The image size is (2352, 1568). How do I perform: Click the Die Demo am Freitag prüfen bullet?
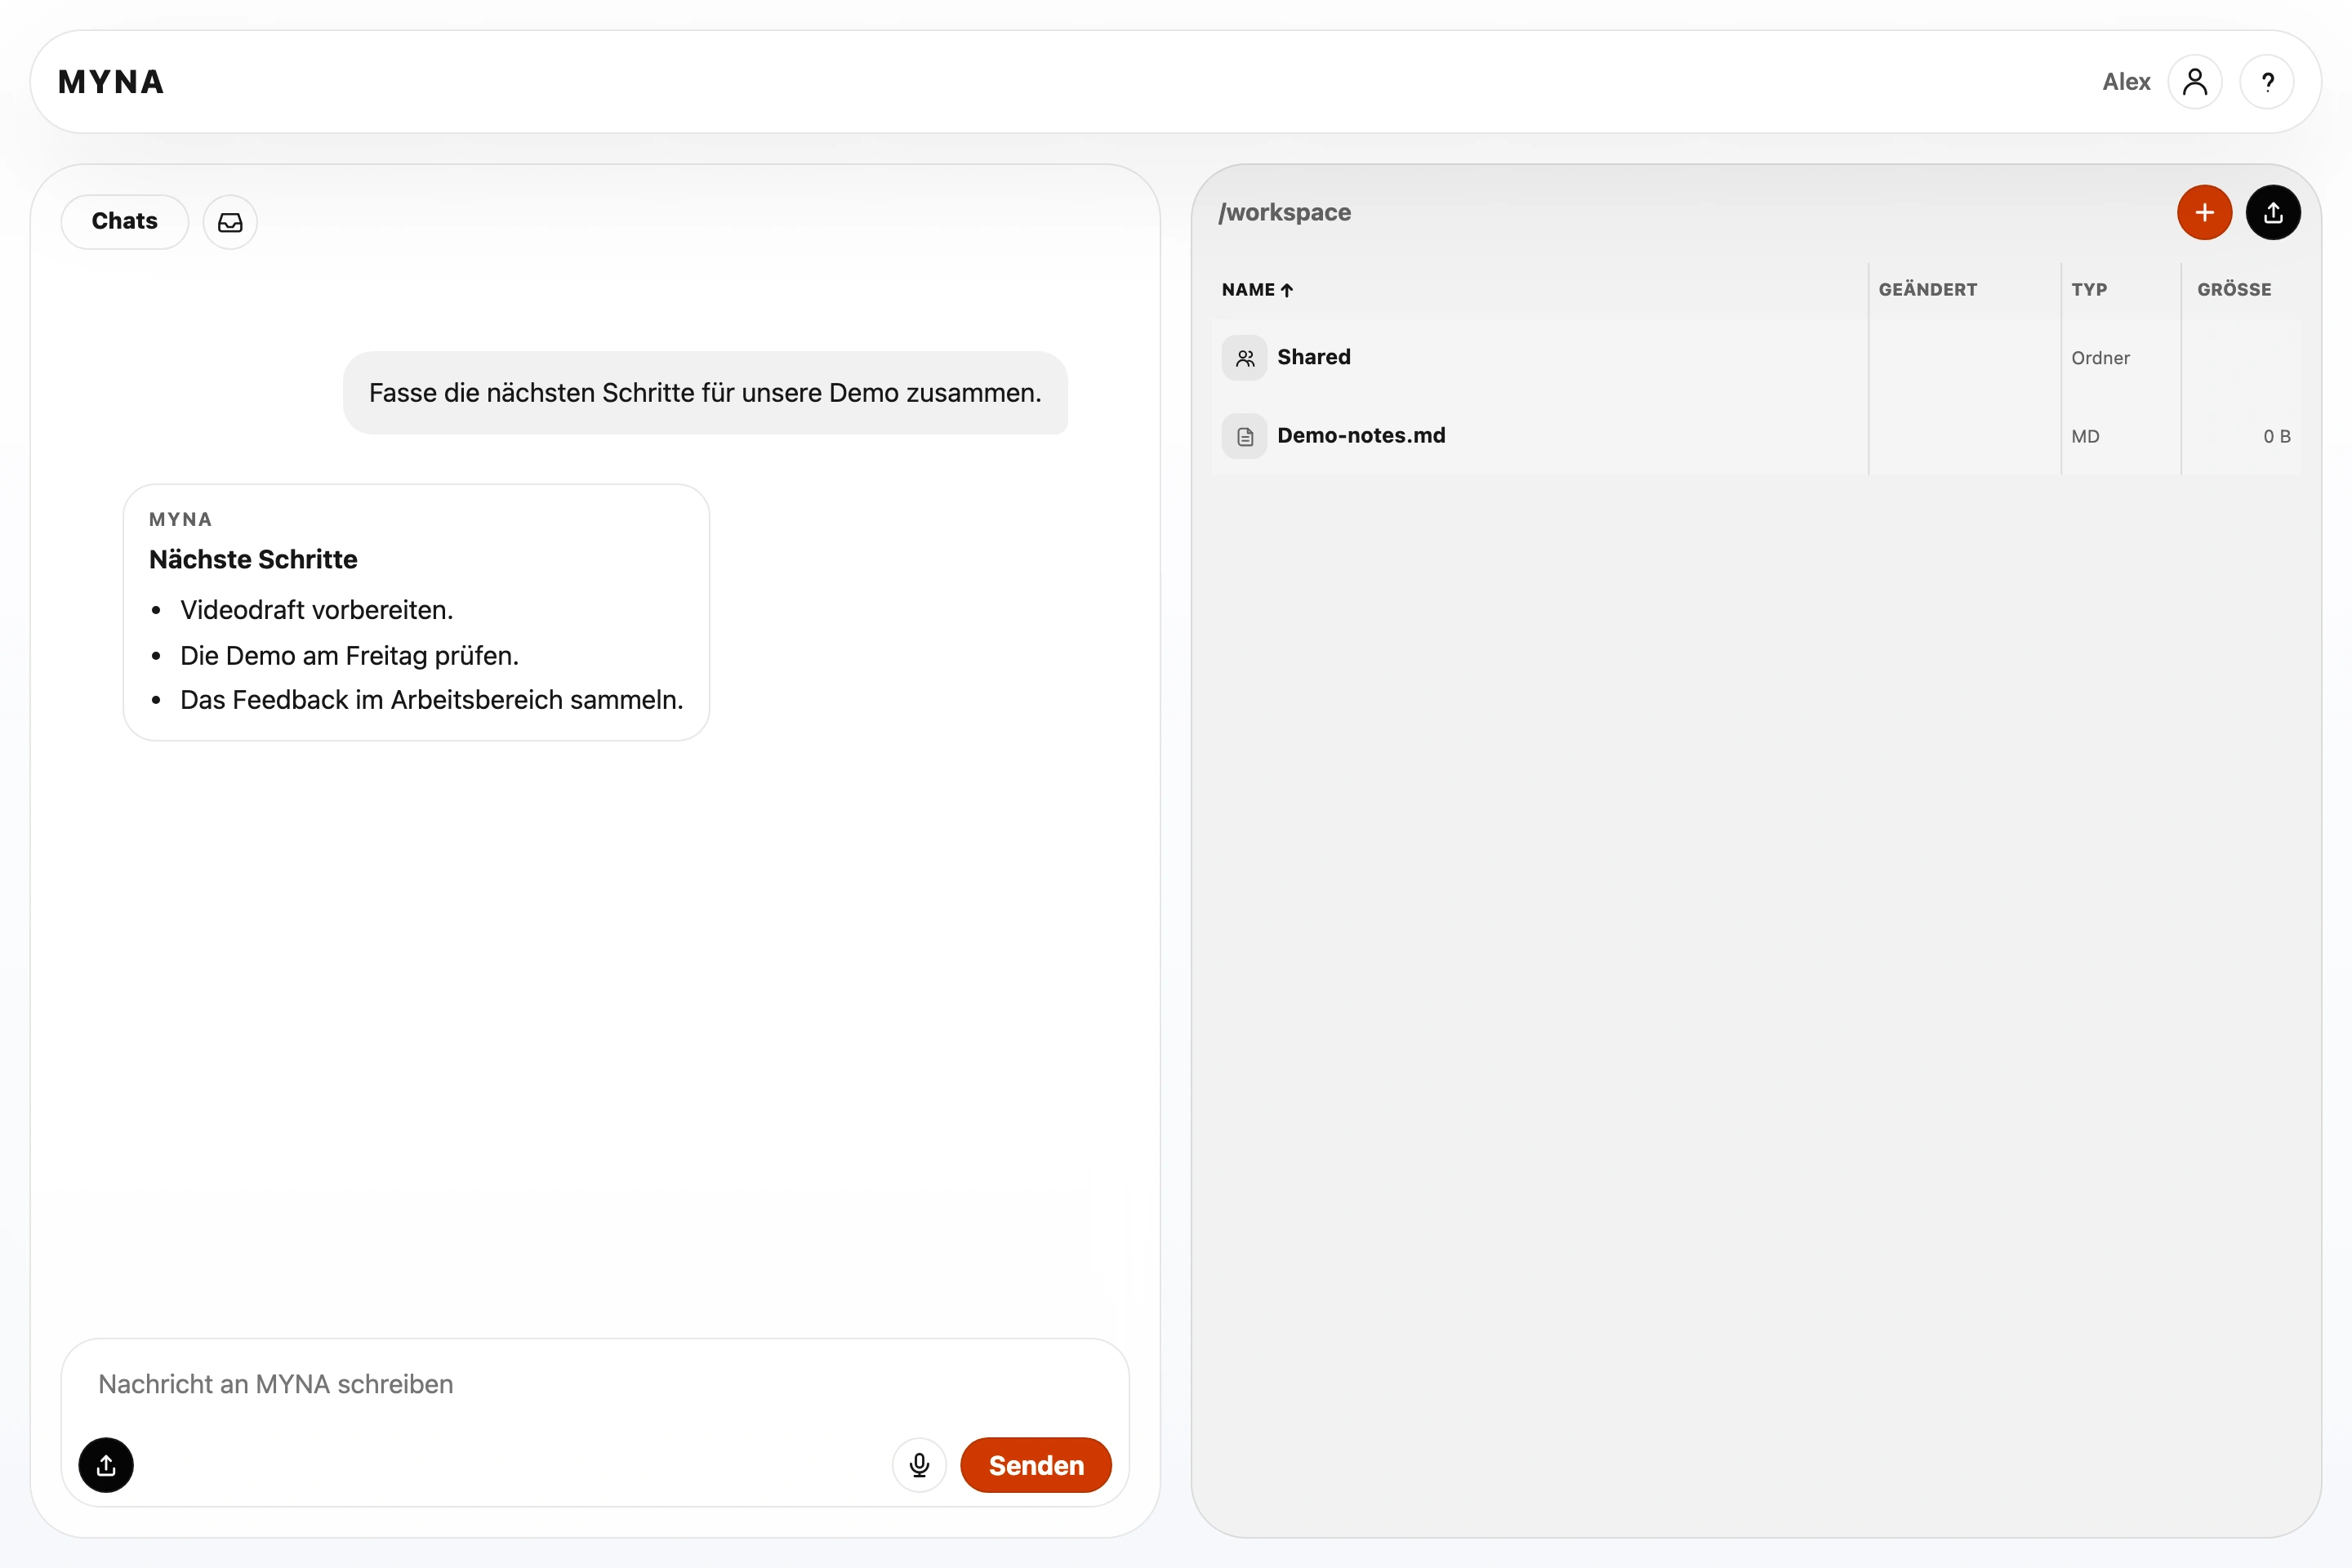coord(349,656)
